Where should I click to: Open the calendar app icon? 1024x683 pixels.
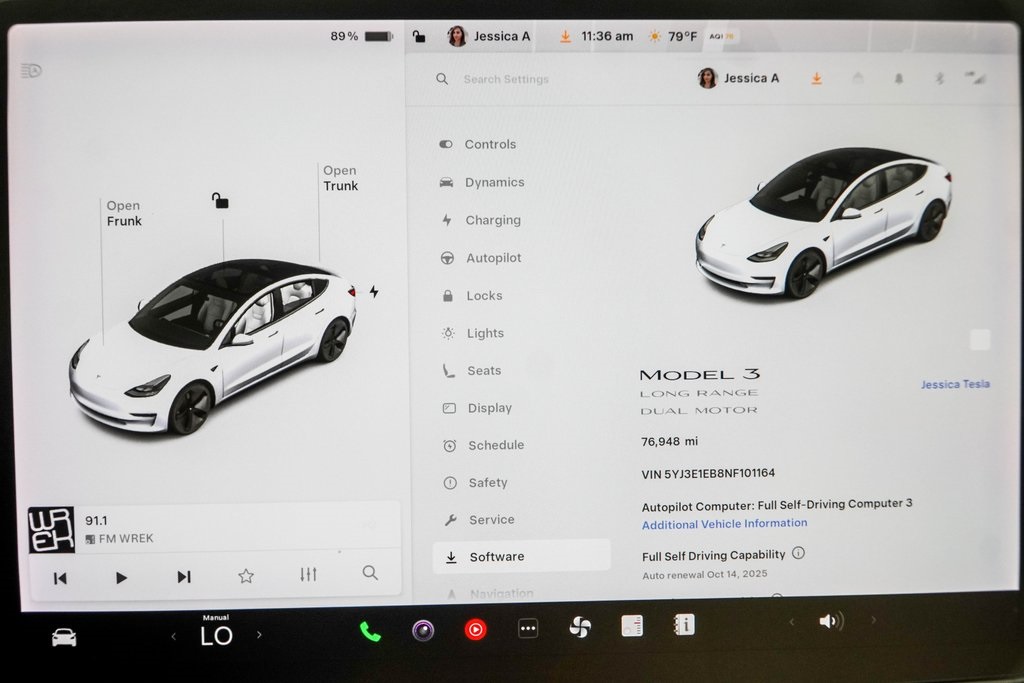click(632, 626)
